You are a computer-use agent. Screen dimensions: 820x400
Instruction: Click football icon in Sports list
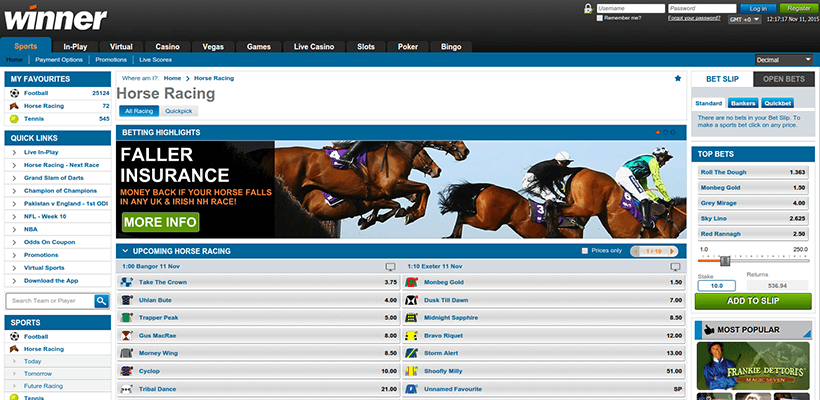tap(14, 336)
